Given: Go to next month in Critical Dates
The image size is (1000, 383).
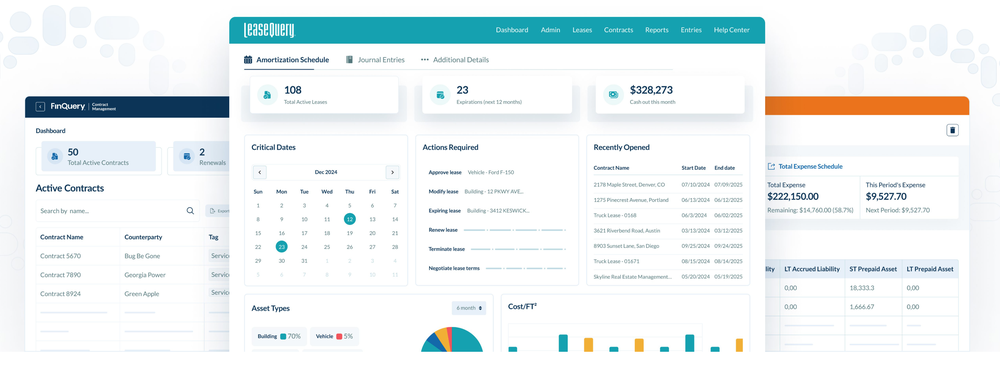Looking at the screenshot, I should [x=393, y=172].
